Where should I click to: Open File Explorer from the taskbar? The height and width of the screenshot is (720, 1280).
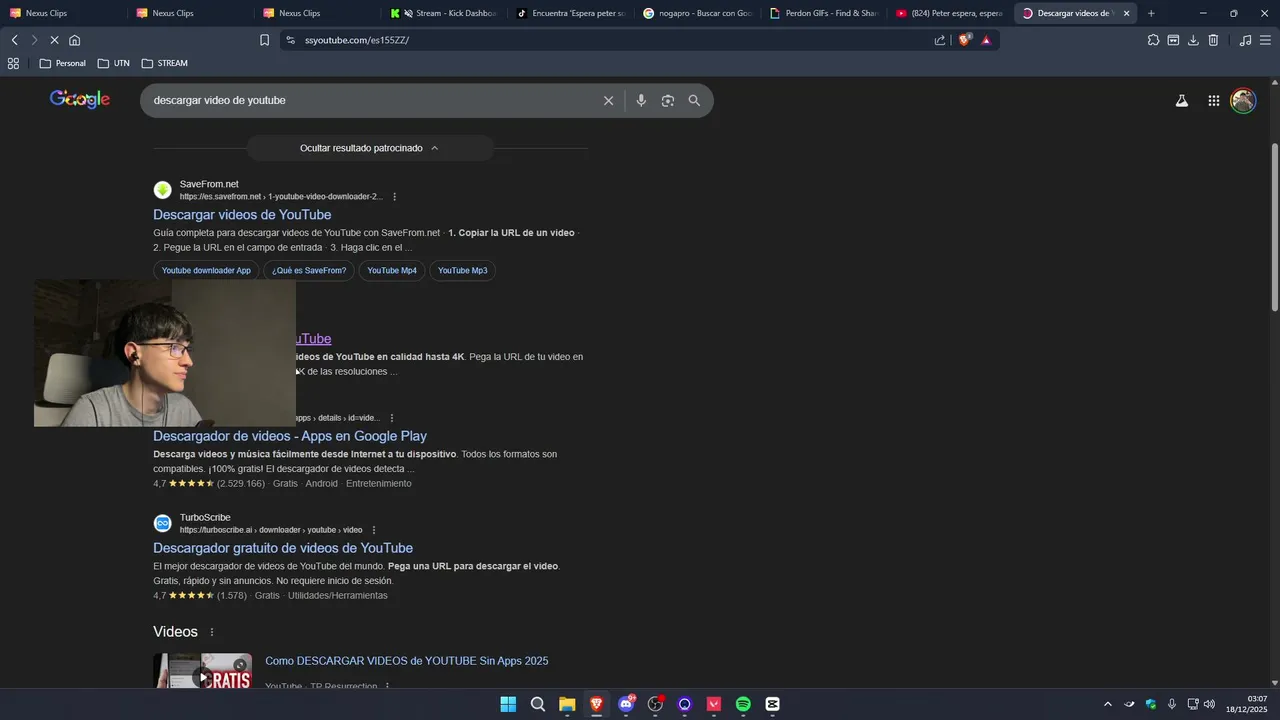(567, 704)
